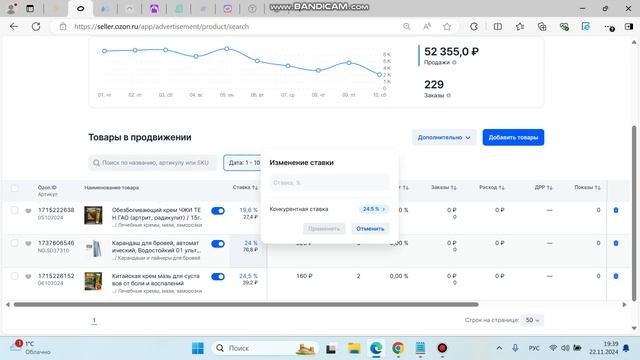This screenshot has width=640, height=360.
Task: Sort by ДРР column
Action: [543, 187]
